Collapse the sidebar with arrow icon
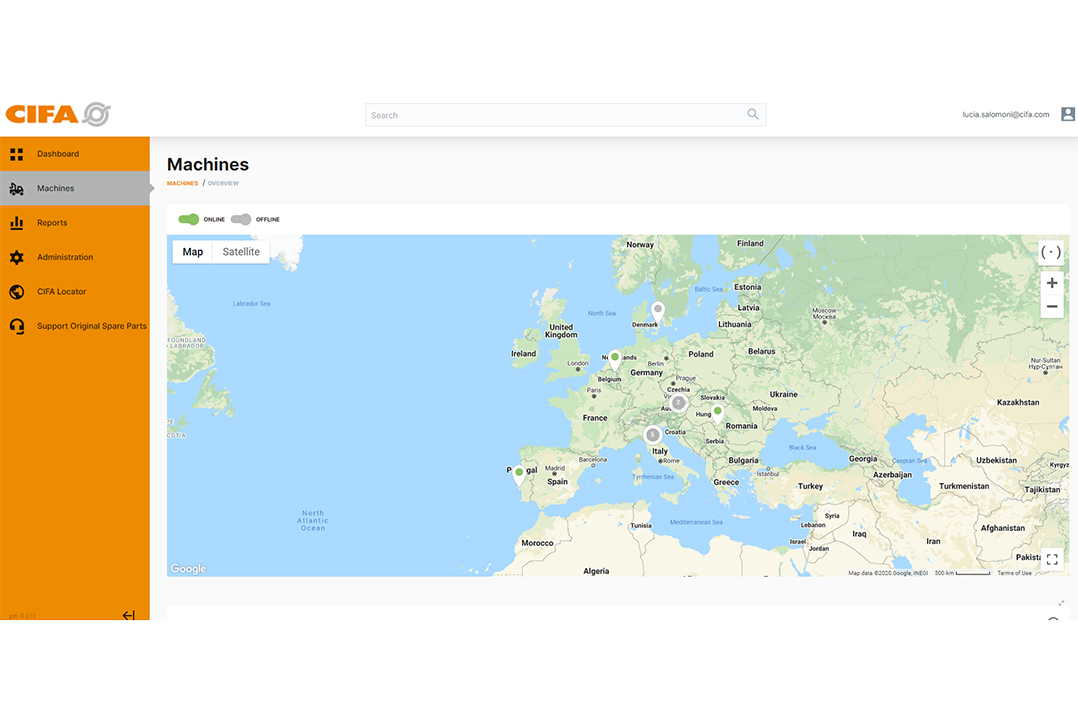Viewport: 1078px width, 719px height. coord(128,615)
